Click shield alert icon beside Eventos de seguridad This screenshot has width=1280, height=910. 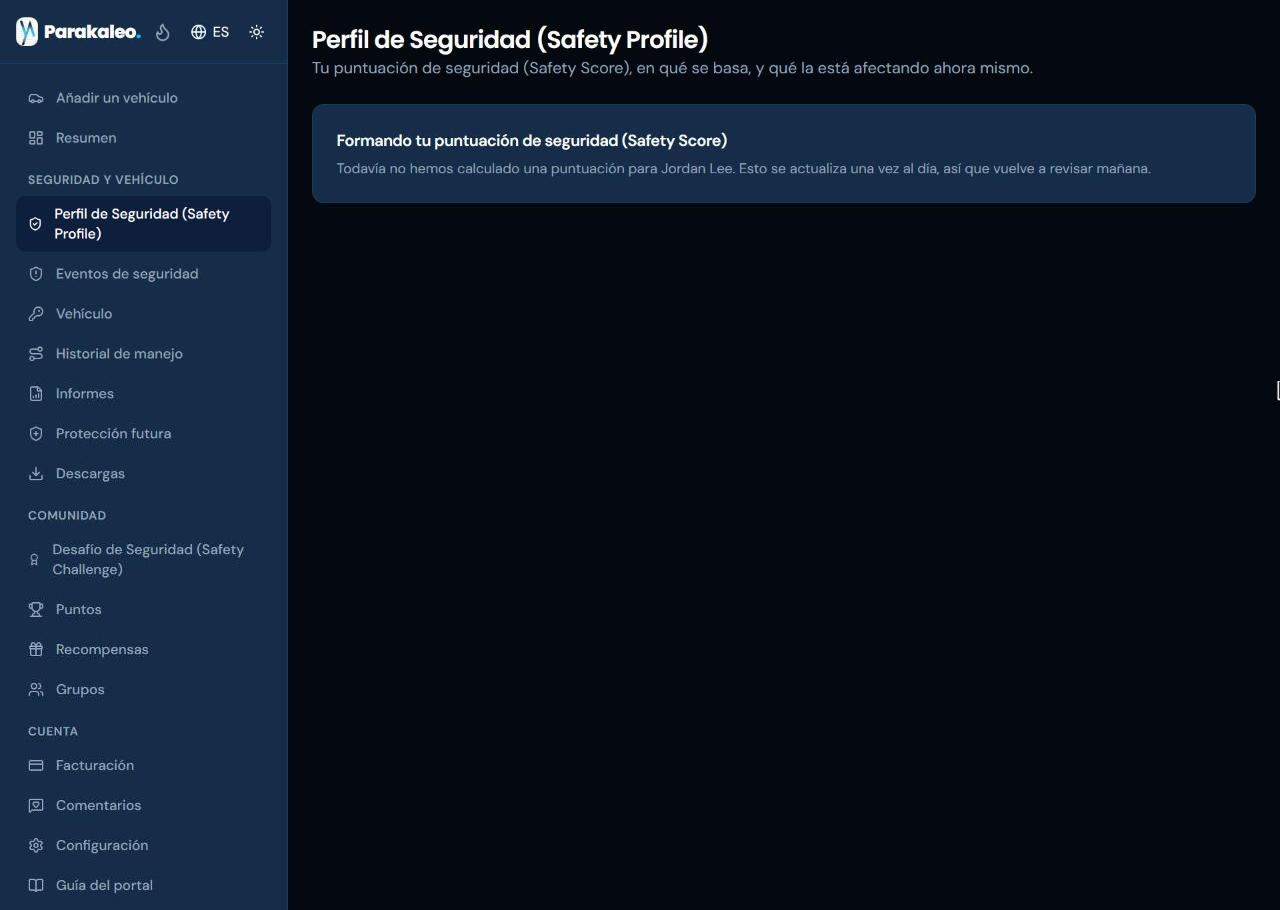(x=36, y=274)
